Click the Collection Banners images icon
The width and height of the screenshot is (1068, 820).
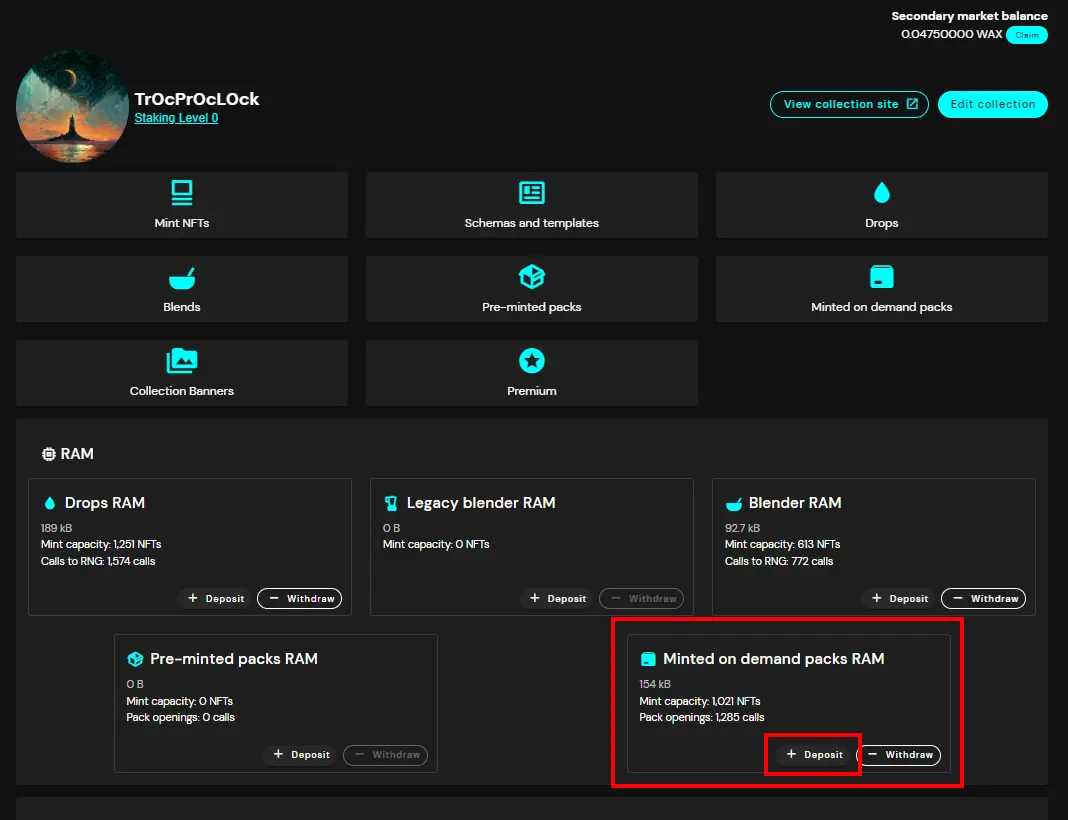click(182, 361)
